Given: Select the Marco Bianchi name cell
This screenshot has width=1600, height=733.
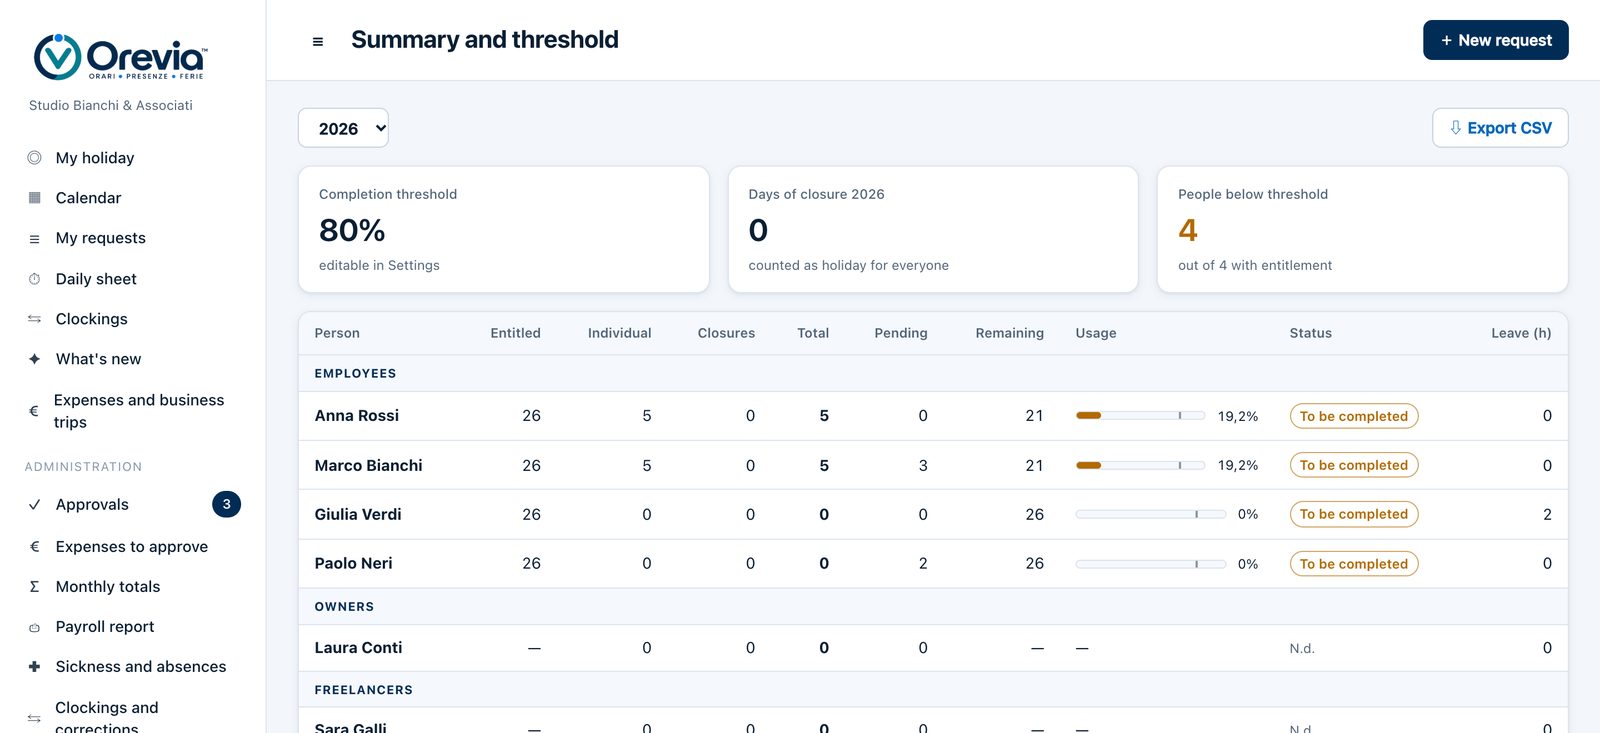Looking at the screenshot, I should point(368,465).
